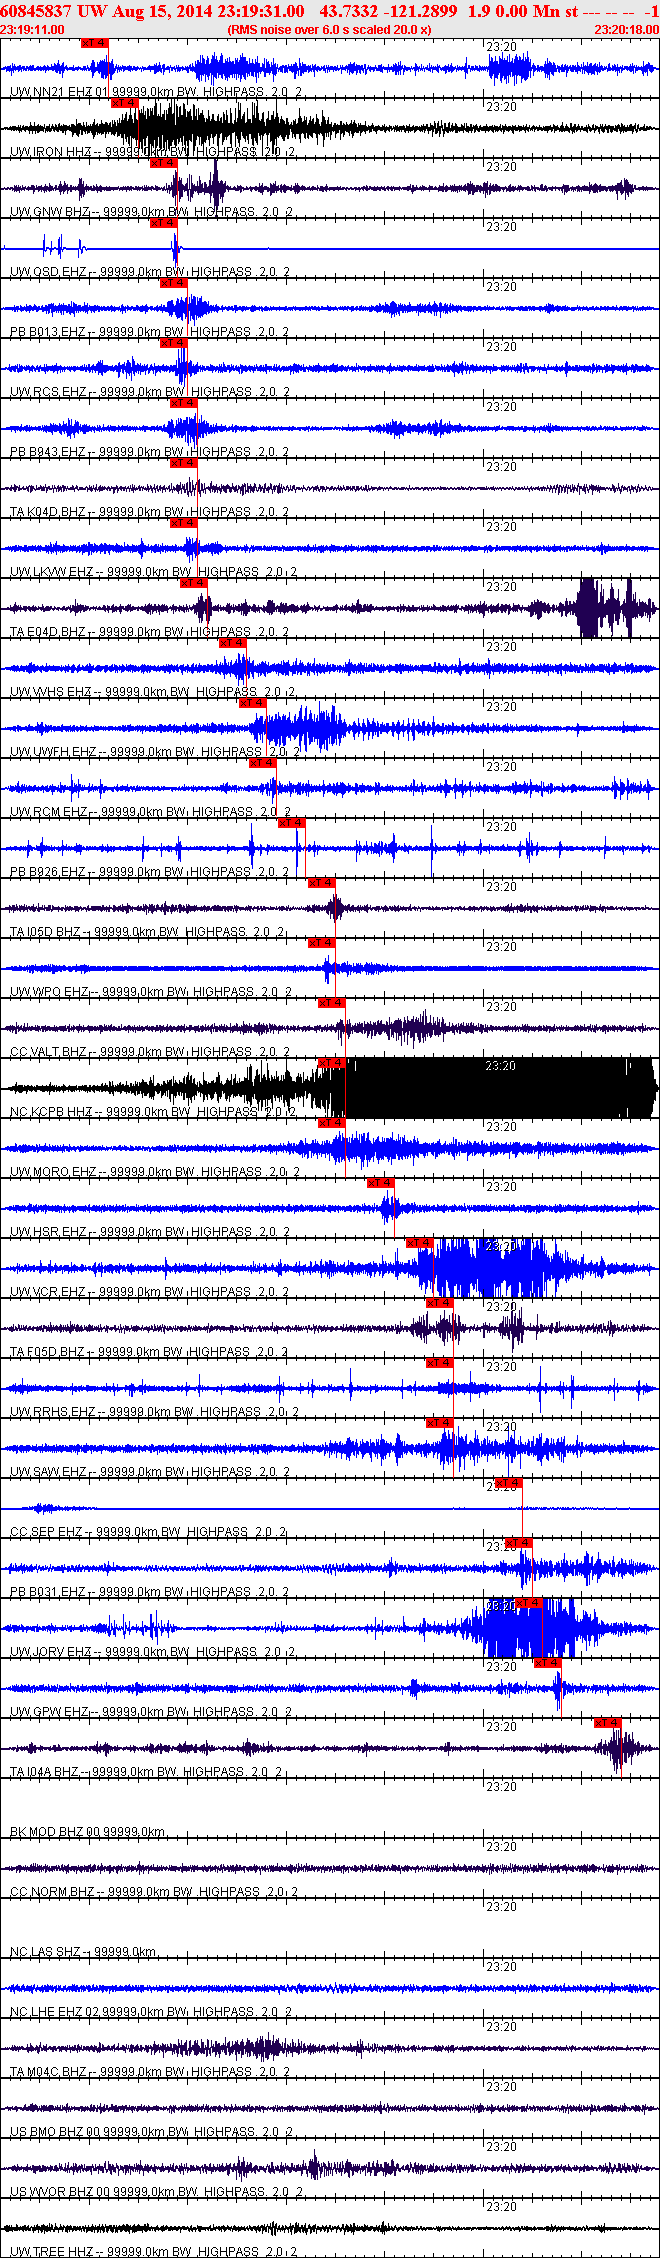Click the red pick flag on UW.HSR trace
The image size is (660, 2258).
[381, 1183]
